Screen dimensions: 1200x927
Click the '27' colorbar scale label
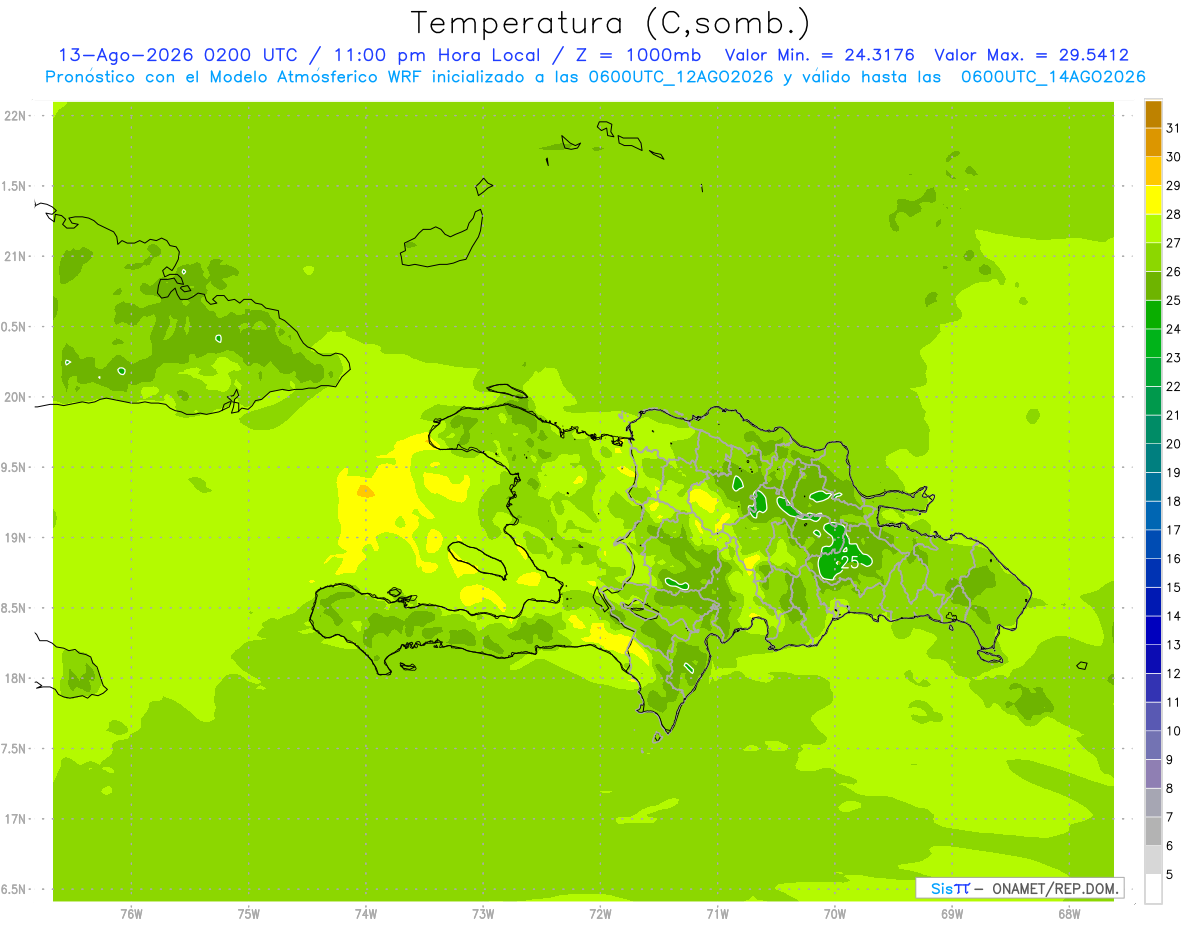point(1174,243)
